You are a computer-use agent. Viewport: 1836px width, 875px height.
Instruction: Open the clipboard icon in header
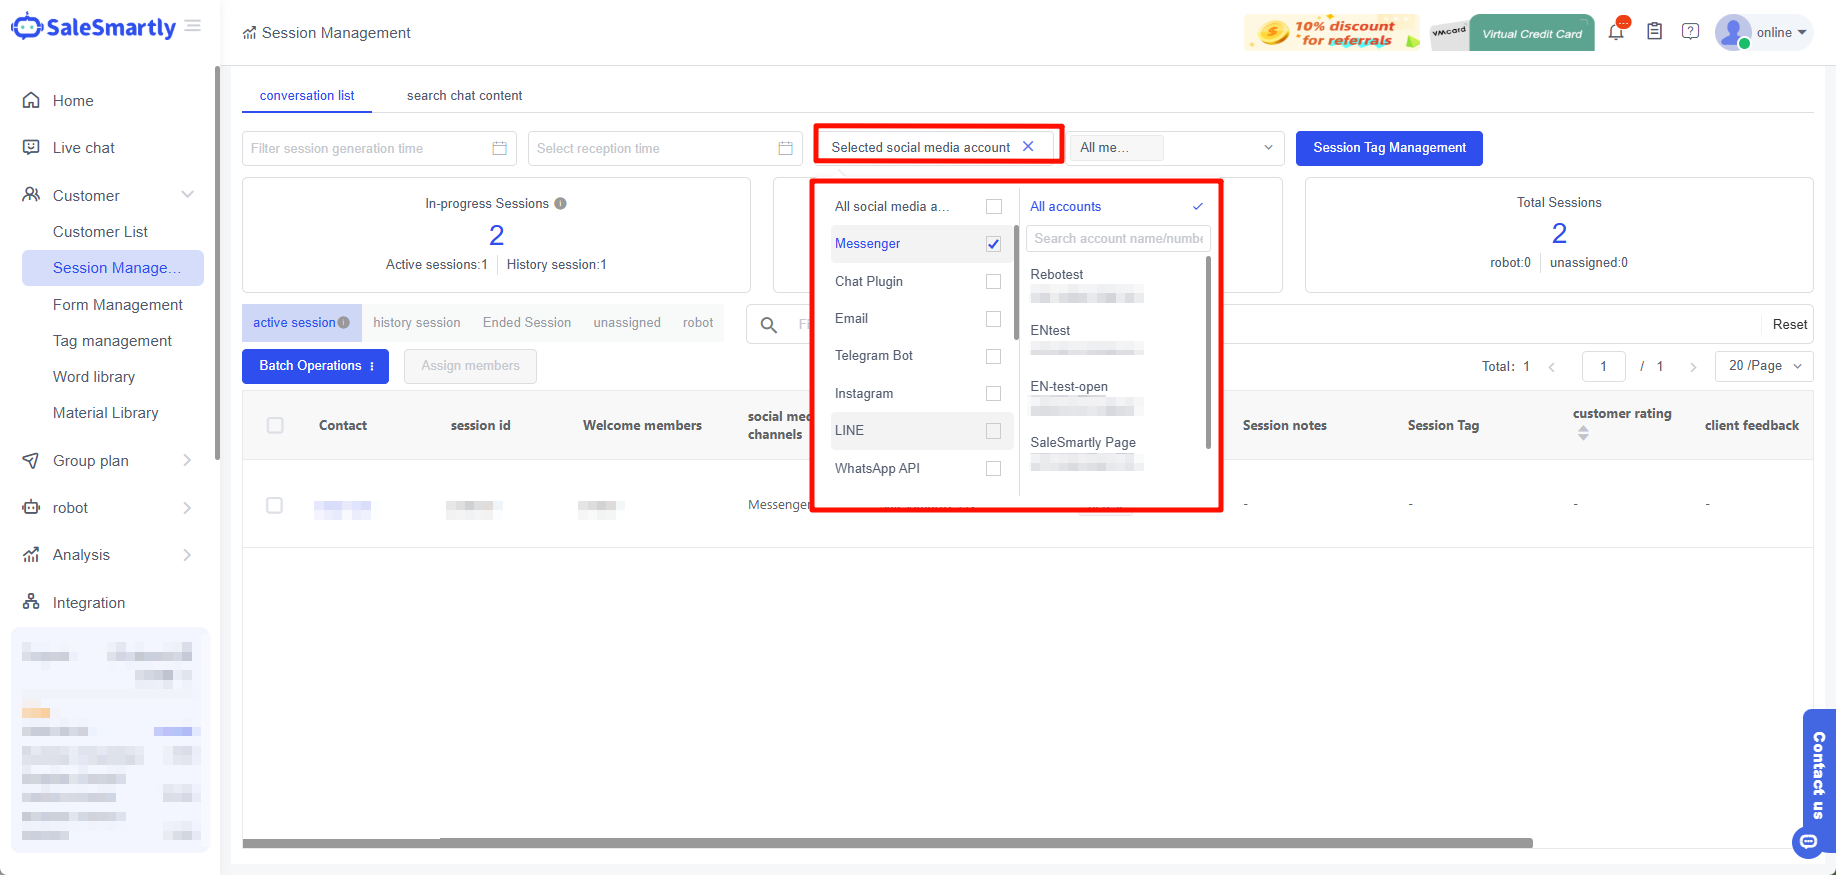(x=1654, y=32)
